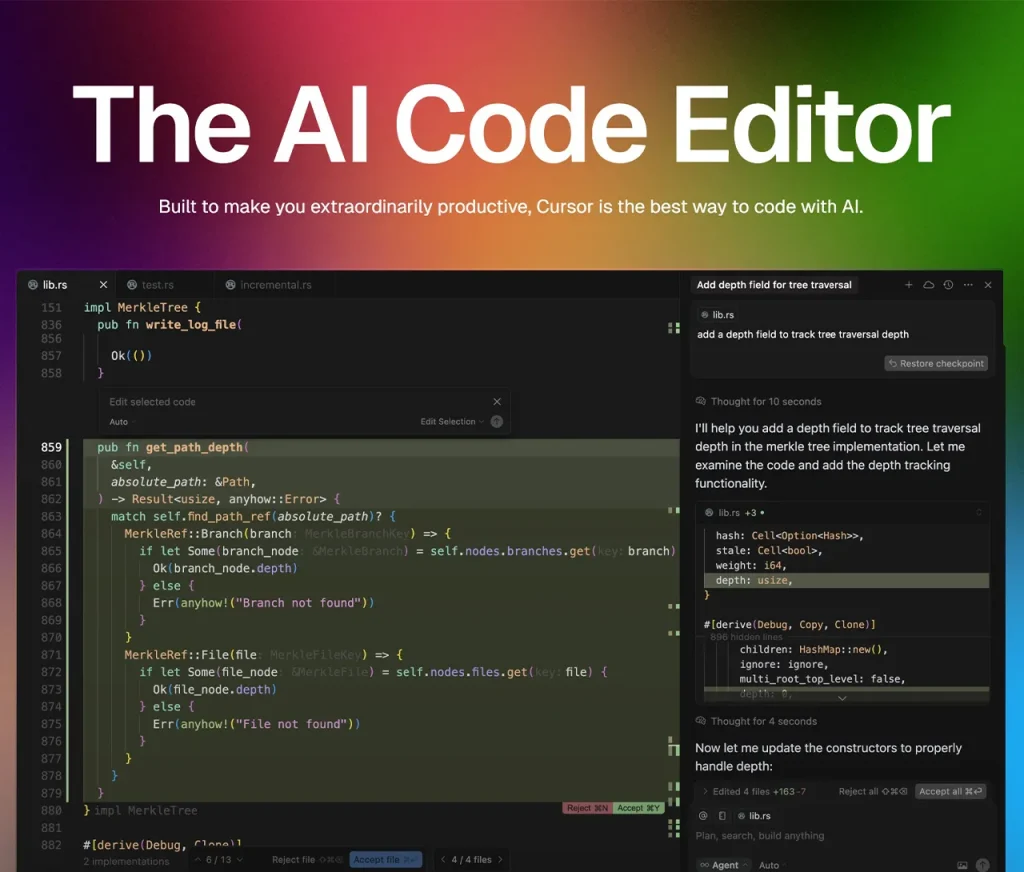
Task: Expand the Edited 4 files summary
Action: coord(754,791)
